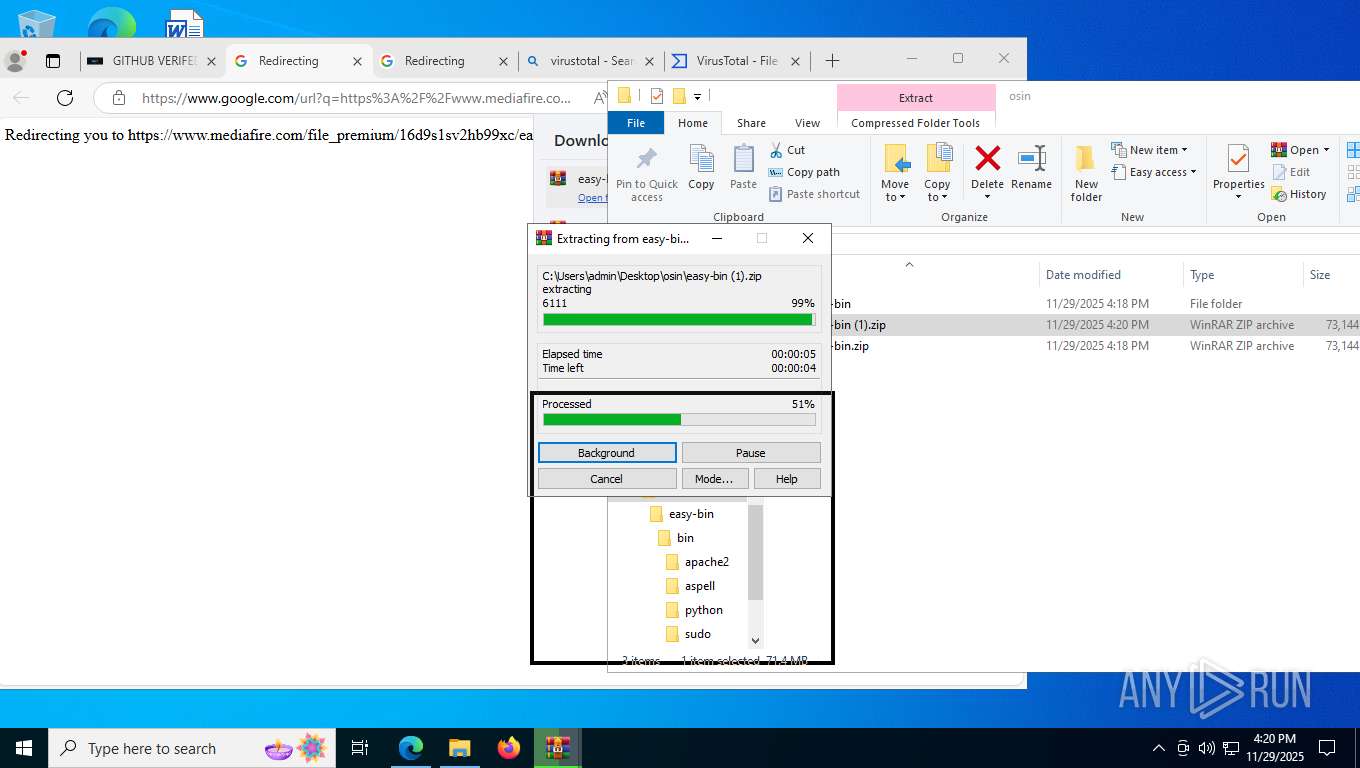Screen dimensions: 1360x768
Task: Open a new browser tab with plus icon
Action: pyautogui.click(x=832, y=61)
